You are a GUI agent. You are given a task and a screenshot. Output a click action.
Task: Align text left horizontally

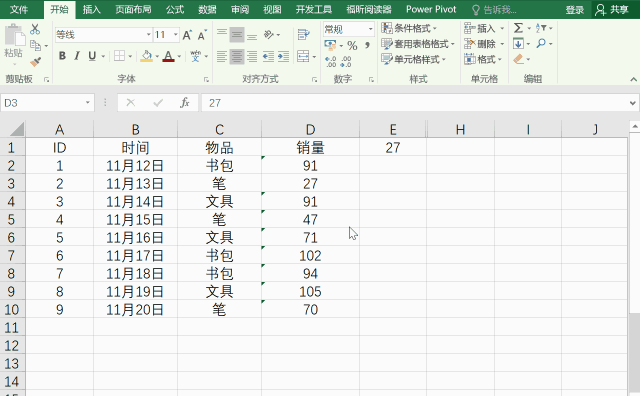coord(222,56)
